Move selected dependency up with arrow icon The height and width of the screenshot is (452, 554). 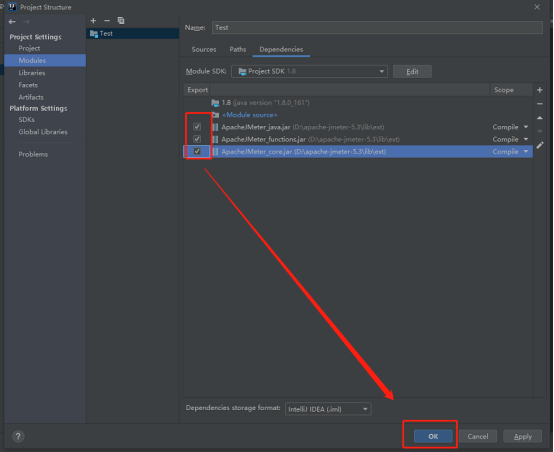click(x=540, y=118)
